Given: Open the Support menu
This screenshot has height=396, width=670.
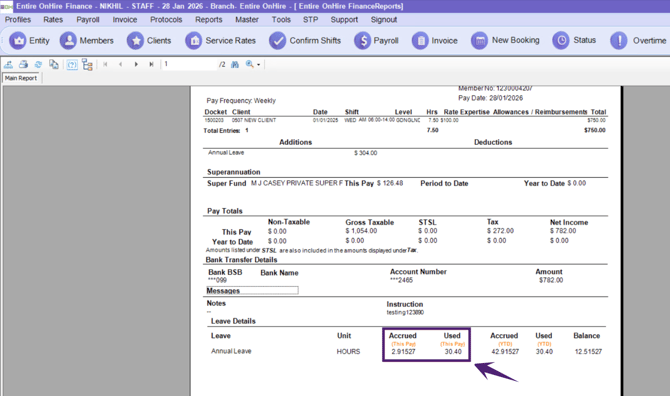Looking at the screenshot, I should point(344,20).
